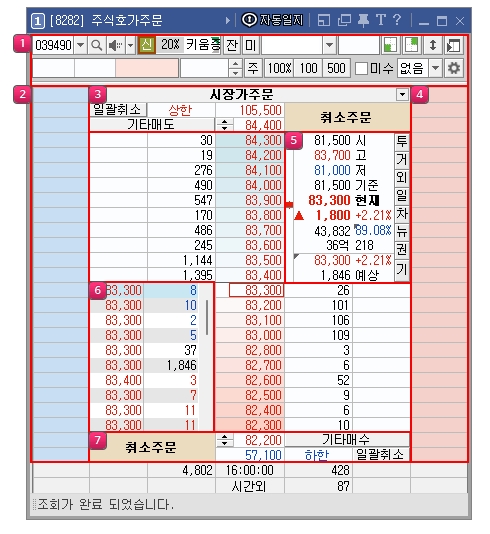490x534 pixels.
Task: Select the 거 side tab
Action: point(402,160)
